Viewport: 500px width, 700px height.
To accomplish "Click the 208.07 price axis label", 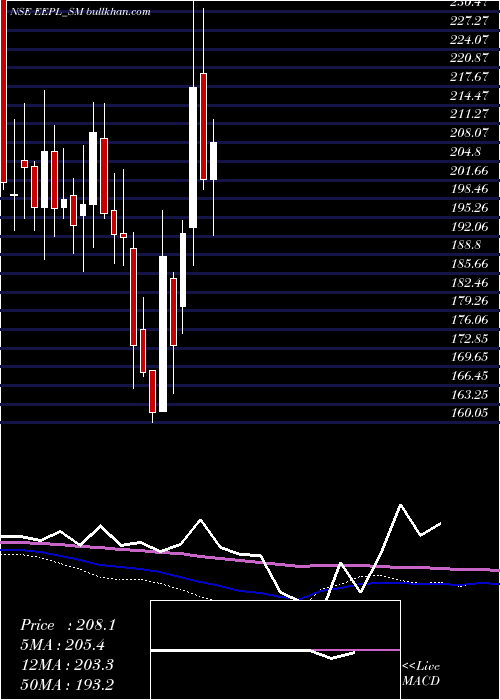I will pos(469,133).
